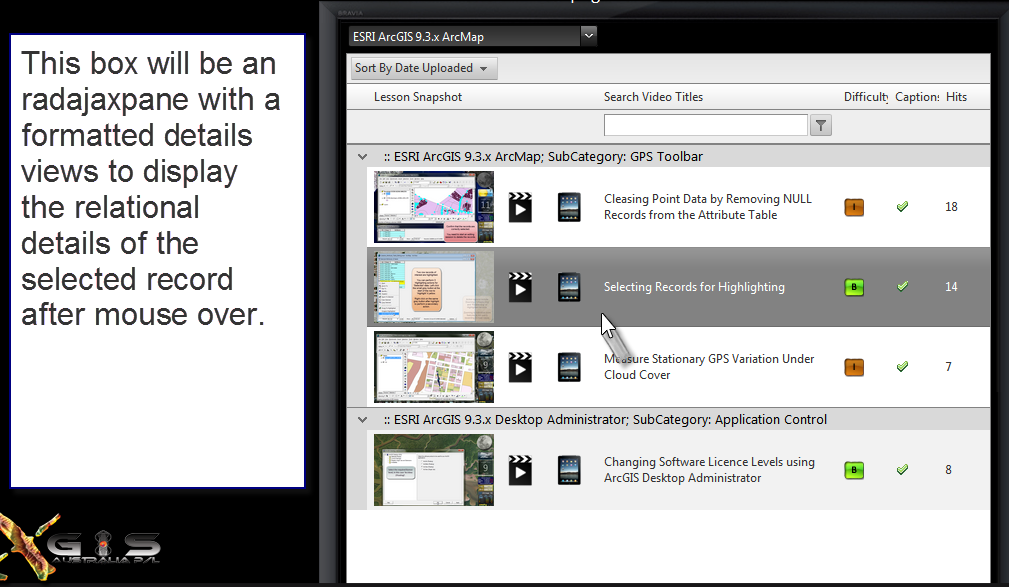Click caption checkmark on Cleasing Point Data row
This screenshot has height=587, width=1011.
click(x=902, y=206)
